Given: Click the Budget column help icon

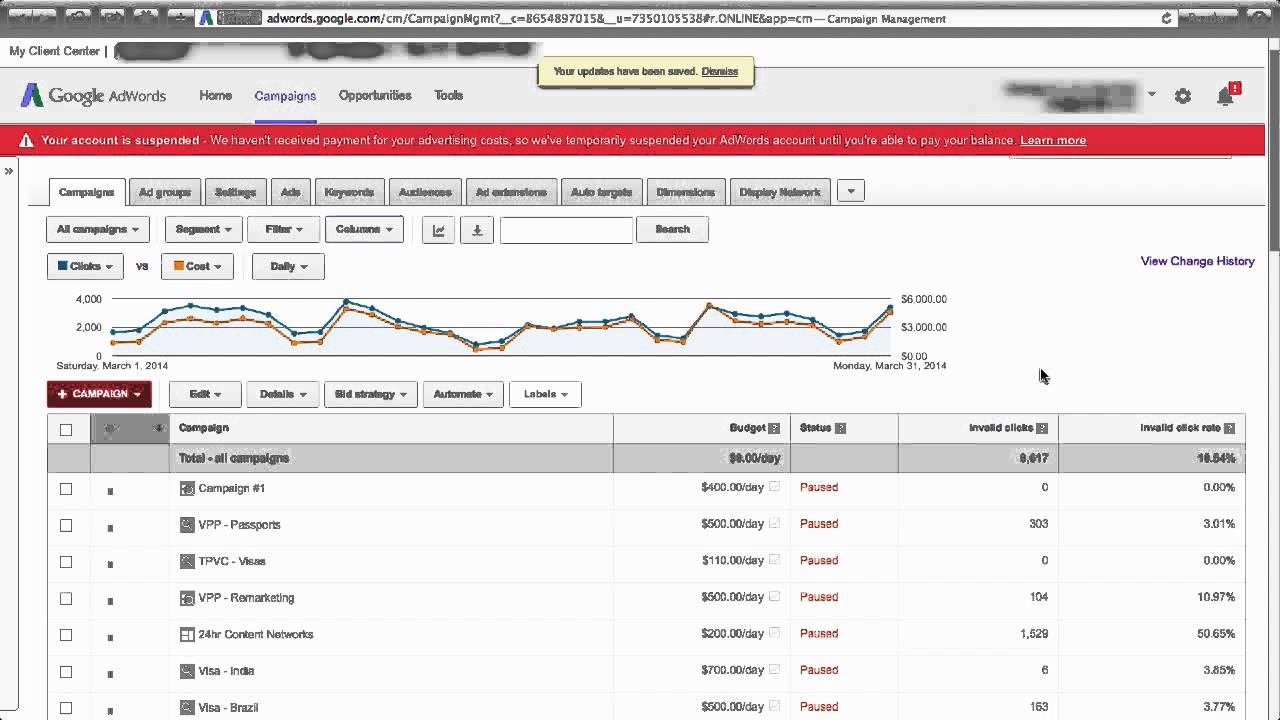Looking at the screenshot, I should (x=774, y=428).
